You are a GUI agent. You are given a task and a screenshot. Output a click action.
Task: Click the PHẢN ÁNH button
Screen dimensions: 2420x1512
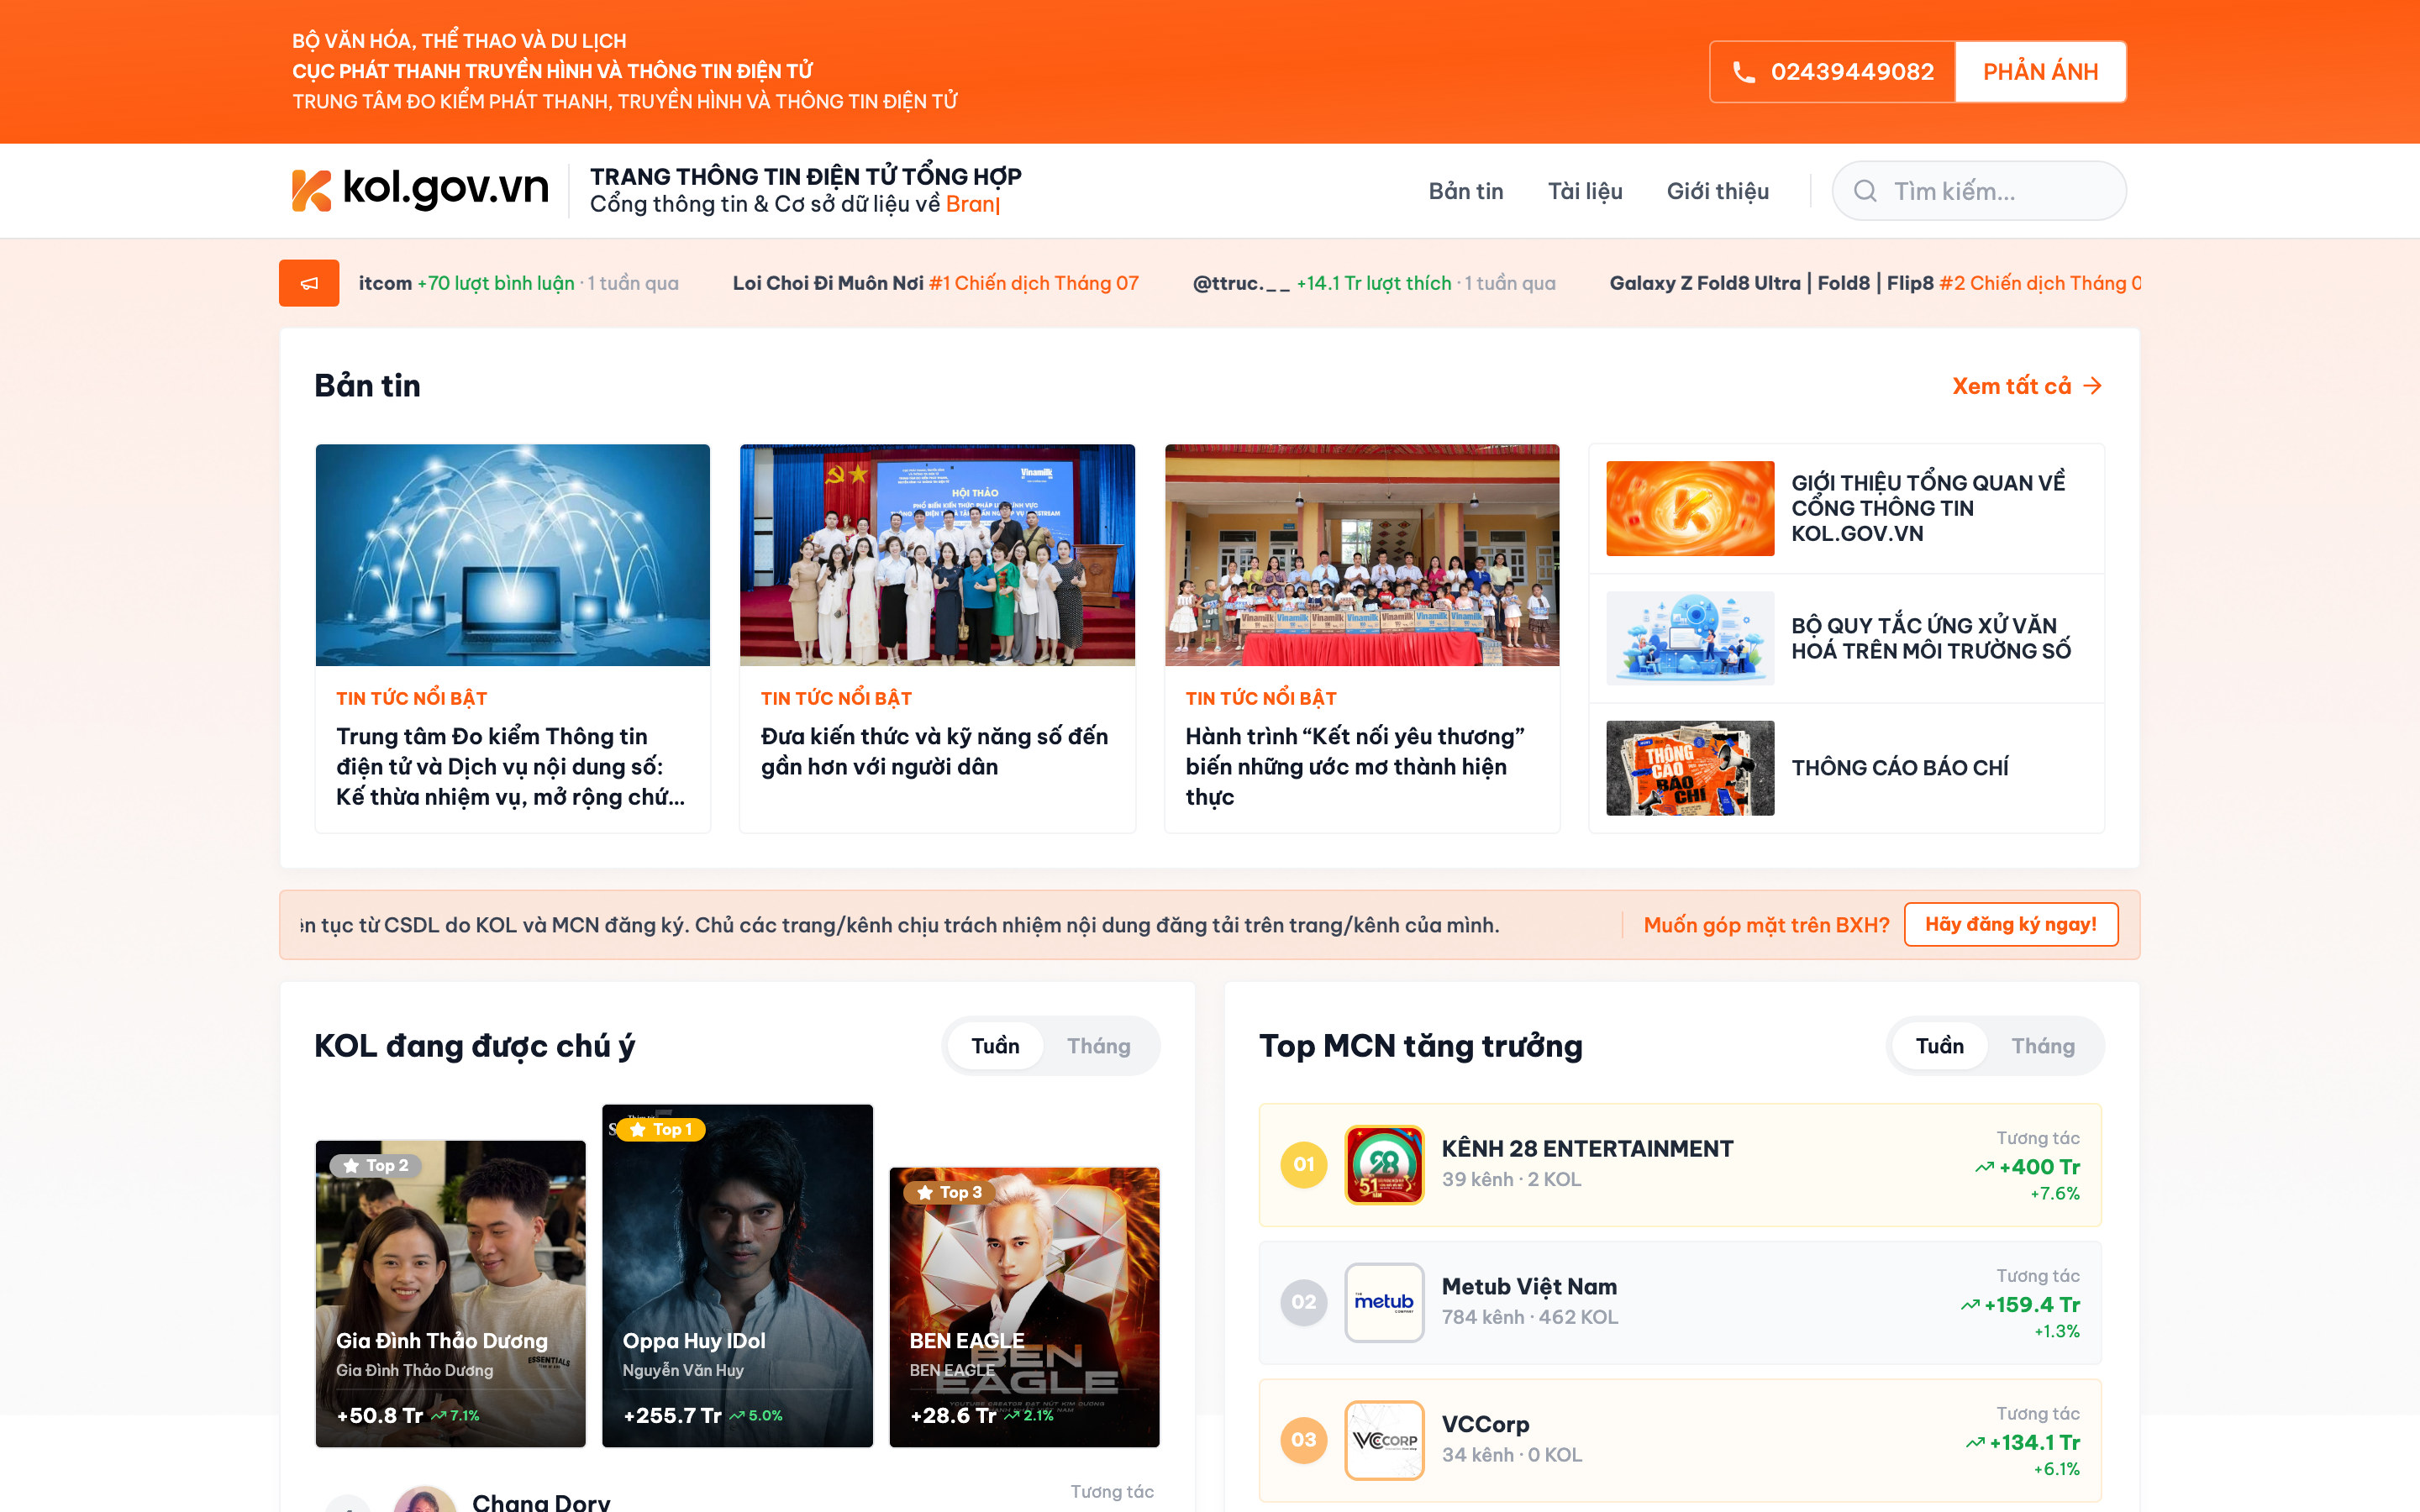2040,72
